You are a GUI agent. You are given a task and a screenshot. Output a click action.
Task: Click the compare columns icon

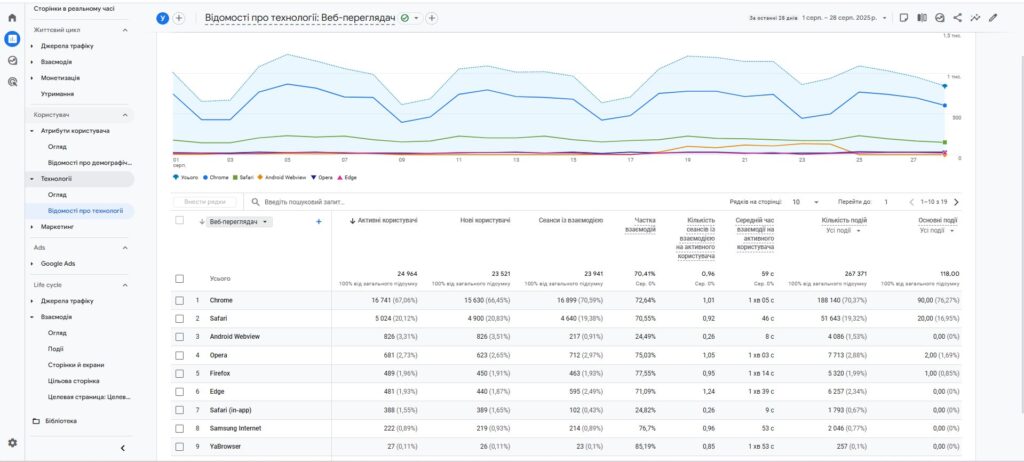[922, 18]
